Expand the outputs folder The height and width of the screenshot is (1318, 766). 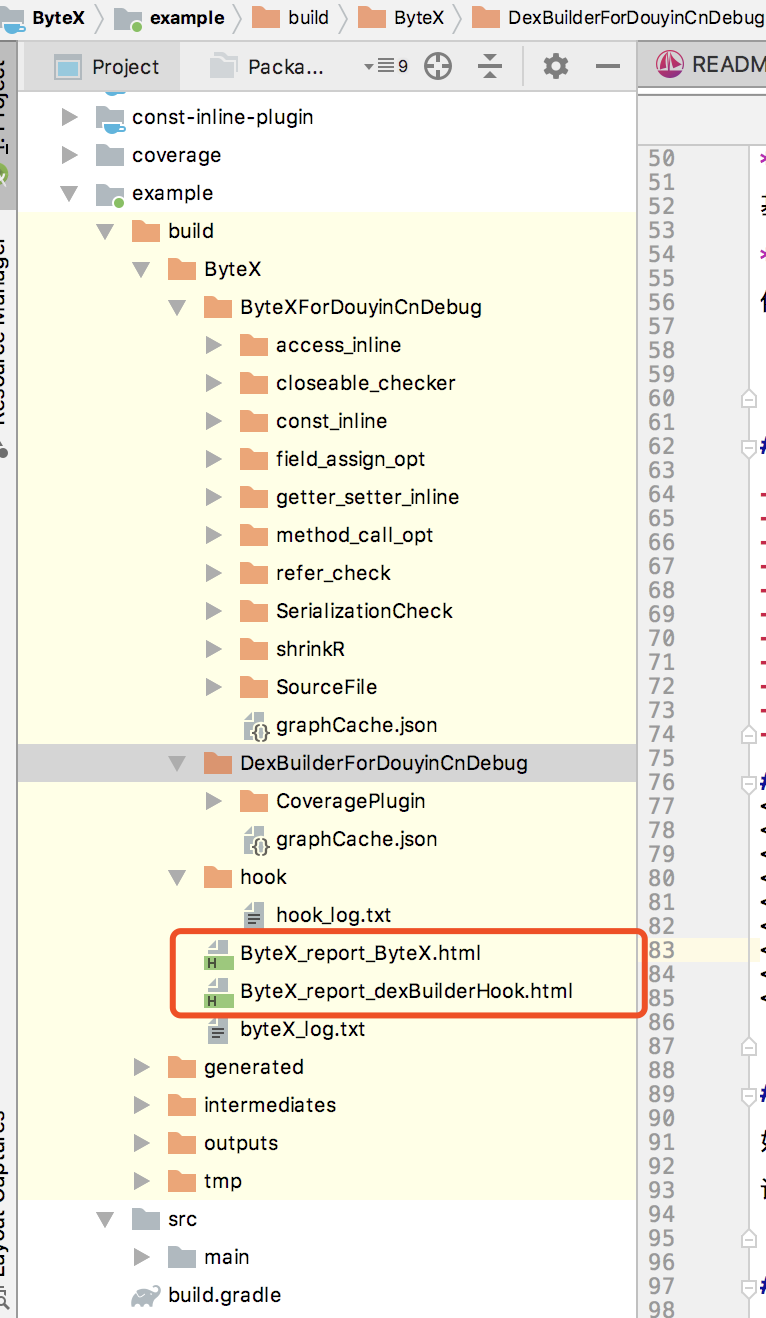141,1144
